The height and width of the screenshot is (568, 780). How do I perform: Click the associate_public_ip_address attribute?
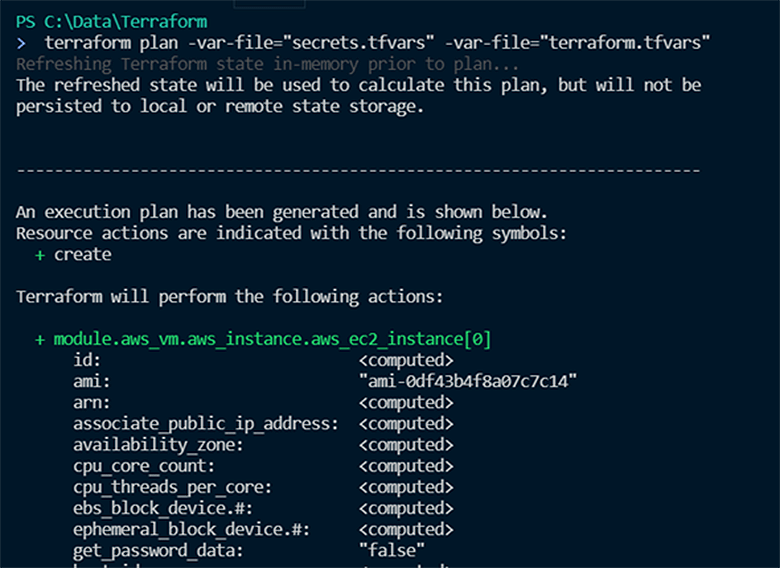(205, 424)
